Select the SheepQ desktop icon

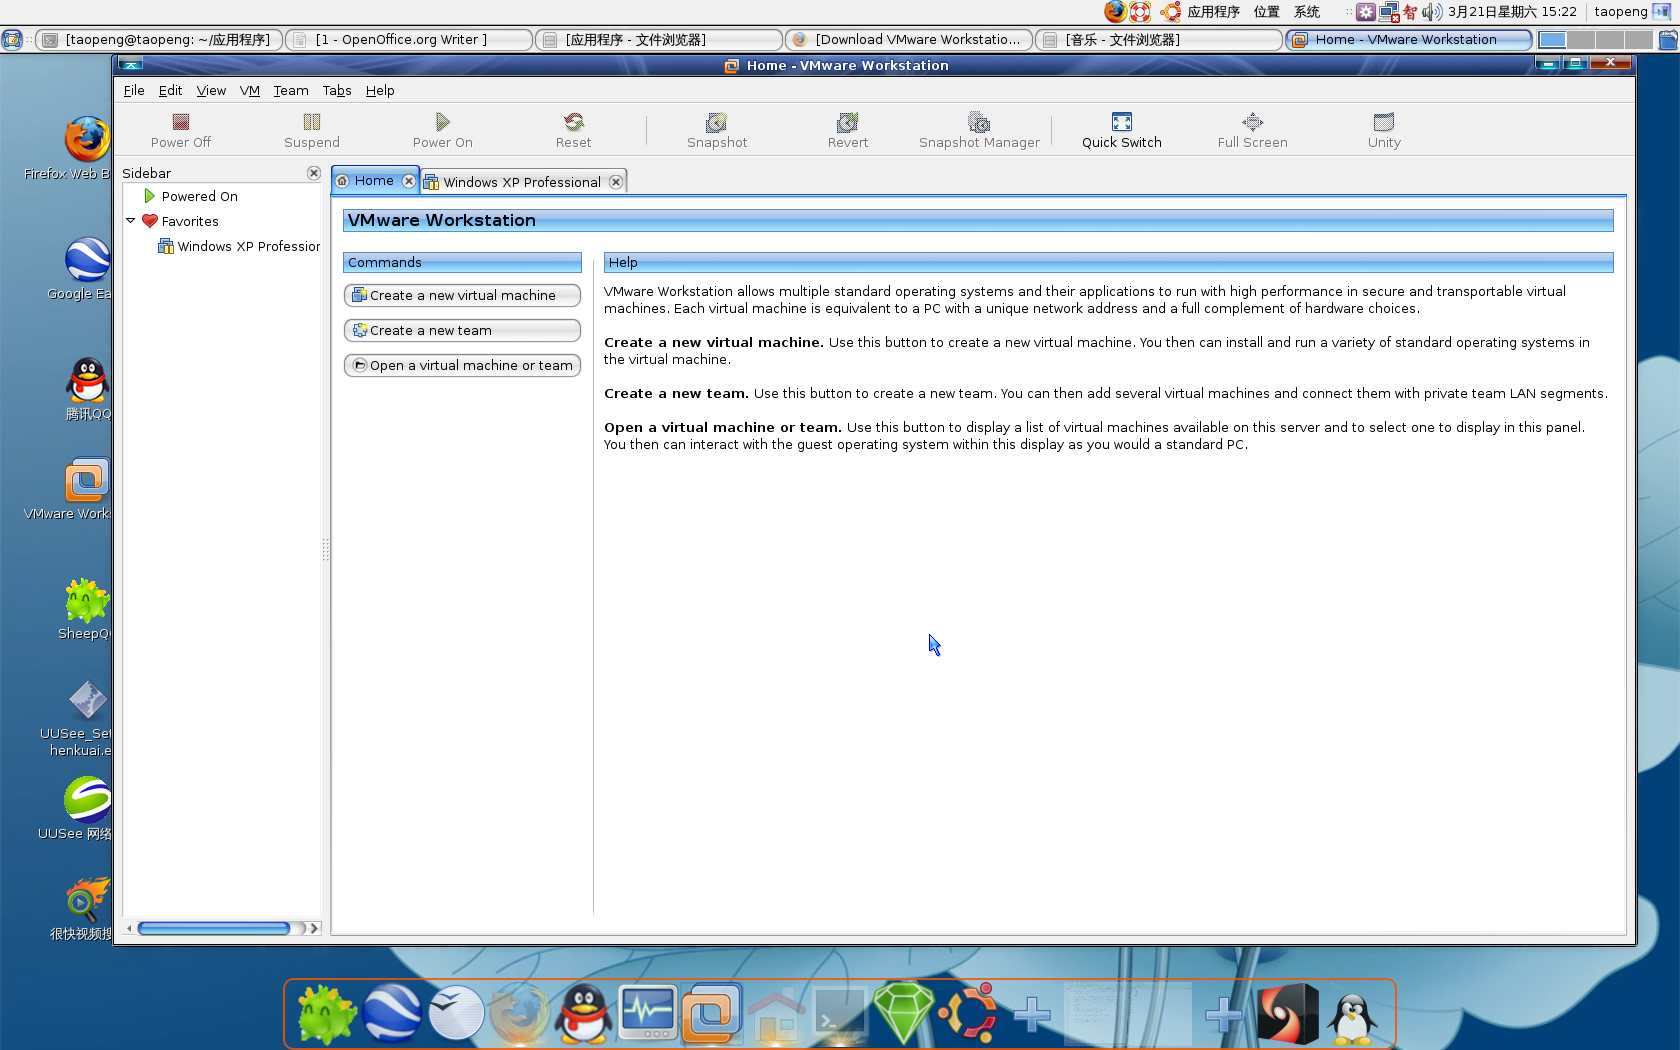click(x=87, y=601)
